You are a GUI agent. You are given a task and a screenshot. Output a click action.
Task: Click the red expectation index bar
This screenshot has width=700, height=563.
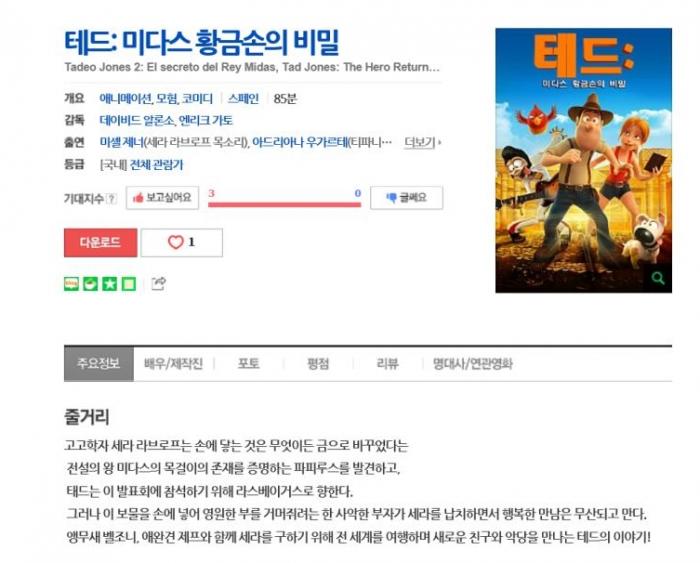[284, 204]
